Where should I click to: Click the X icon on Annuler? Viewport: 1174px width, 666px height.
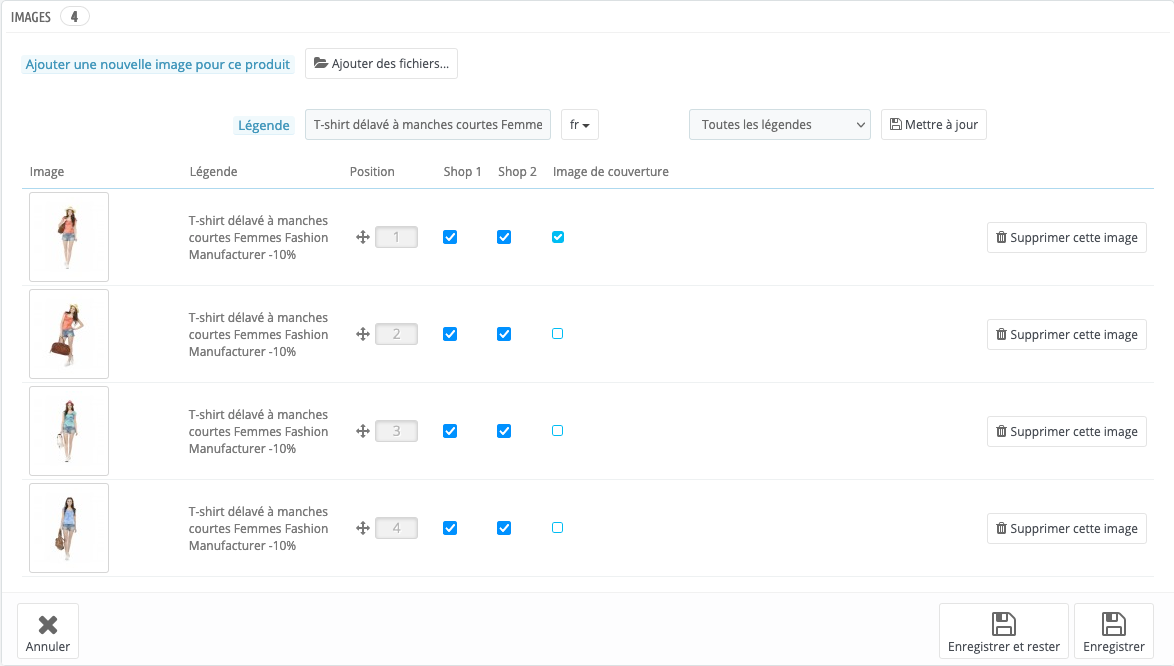point(48,625)
